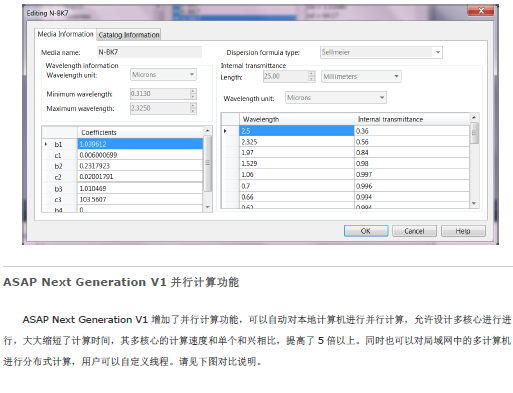The height and width of the screenshot is (393, 513).
Task: Select transmittance cell 0.98
Action: pos(412,163)
